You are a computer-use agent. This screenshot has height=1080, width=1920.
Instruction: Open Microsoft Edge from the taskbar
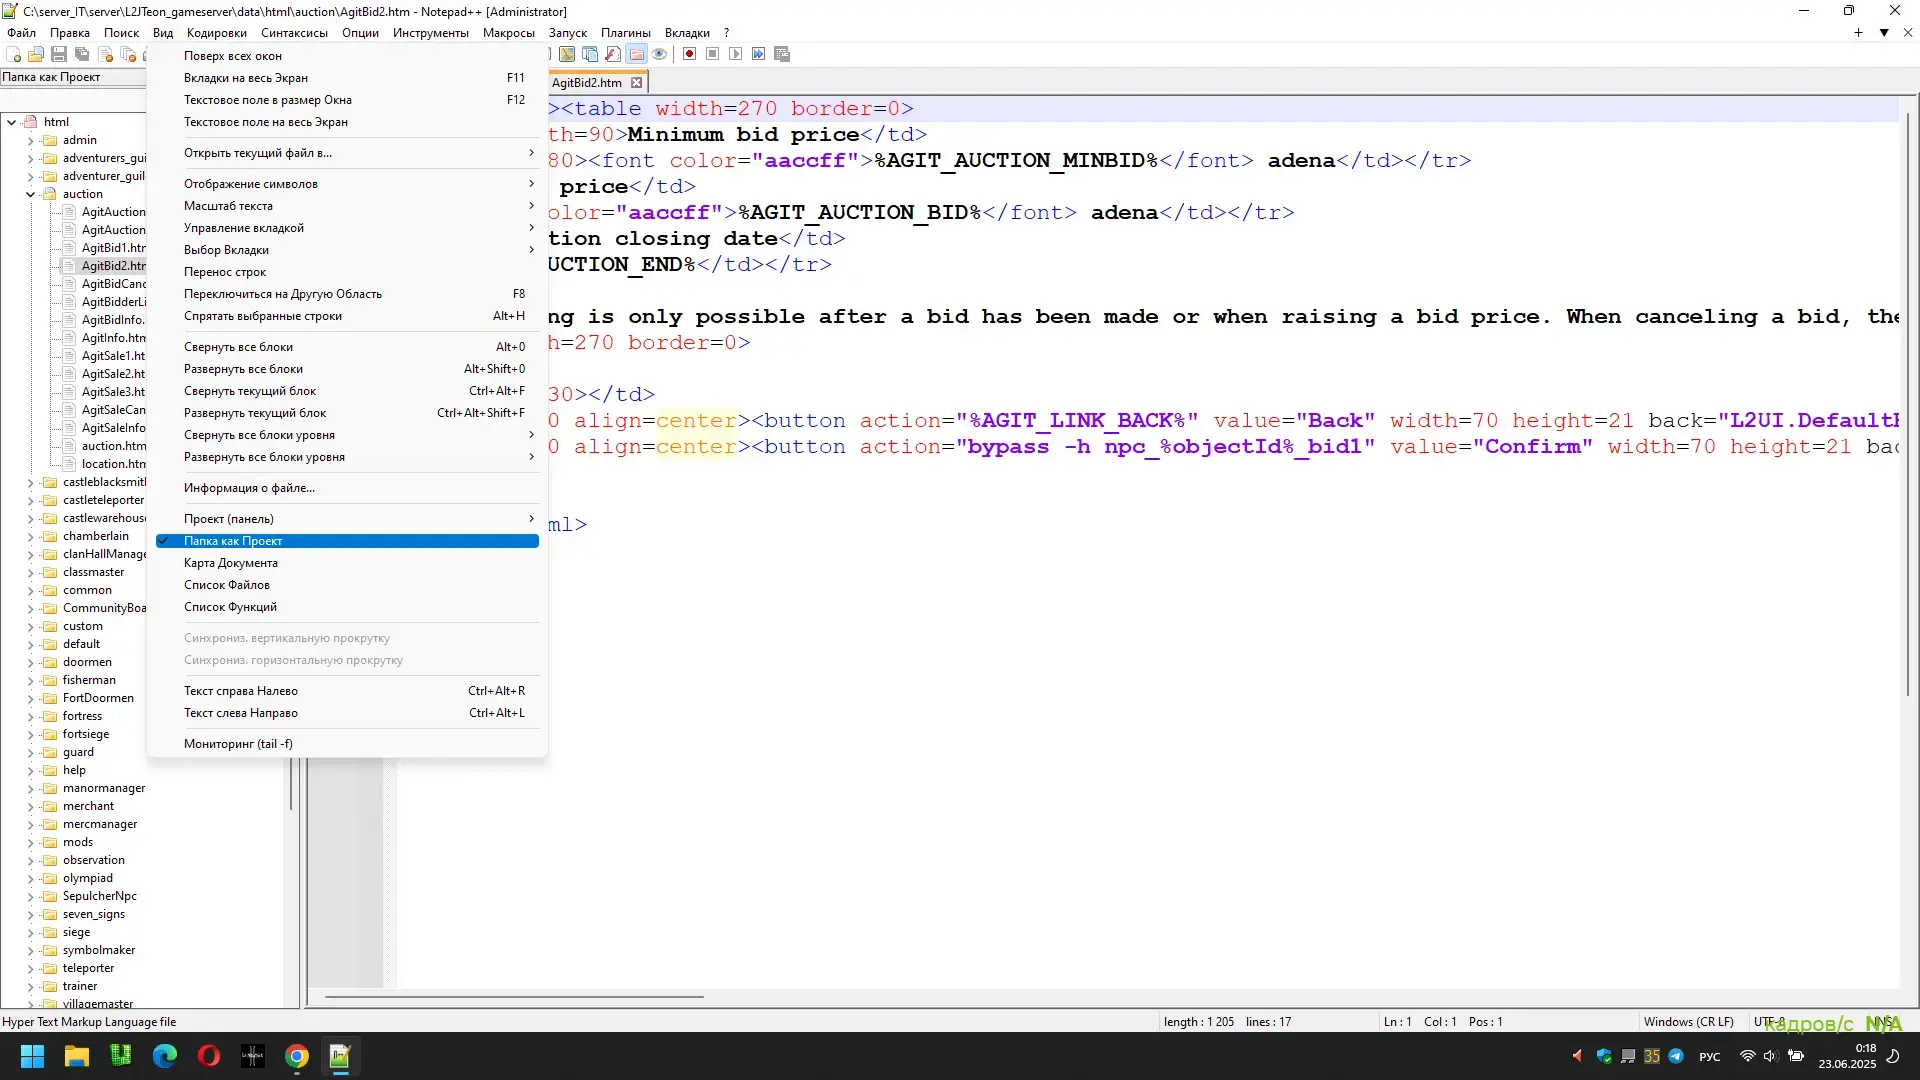point(165,1056)
